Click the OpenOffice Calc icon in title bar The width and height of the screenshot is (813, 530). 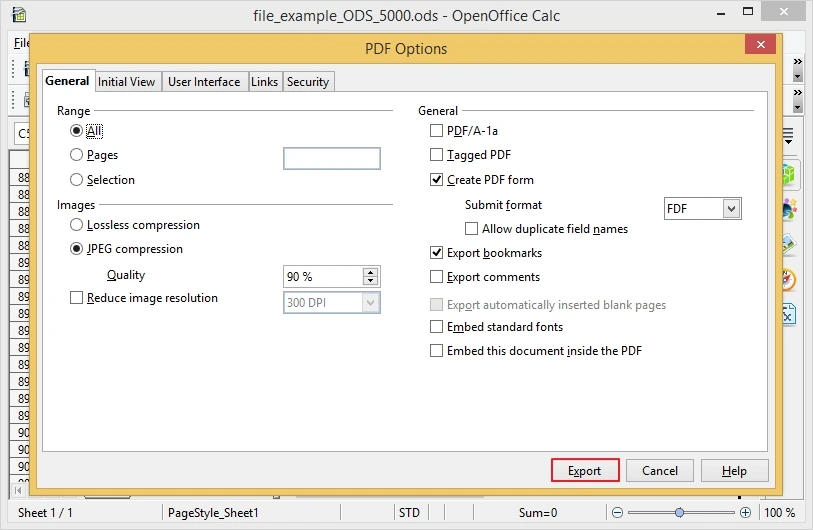click(19, 15)
